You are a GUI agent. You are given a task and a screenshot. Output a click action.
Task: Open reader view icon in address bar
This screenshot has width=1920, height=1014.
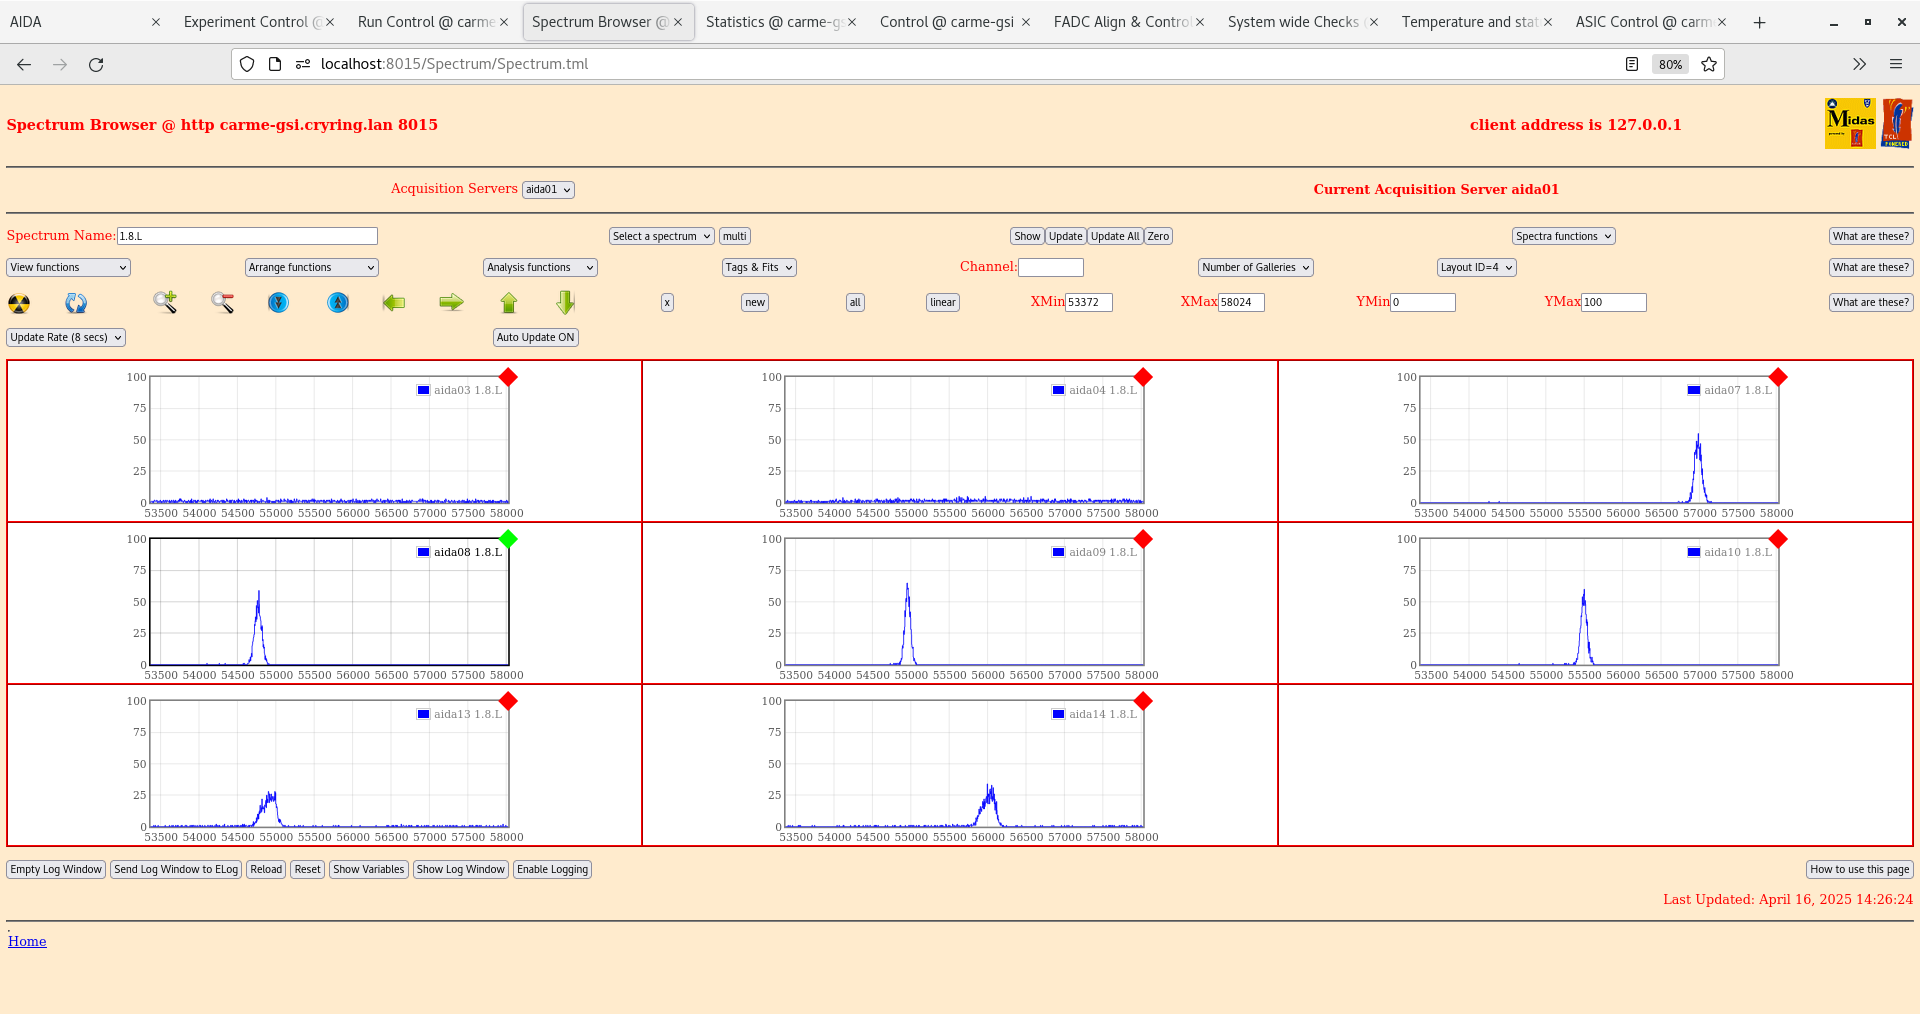(1632, 64)
